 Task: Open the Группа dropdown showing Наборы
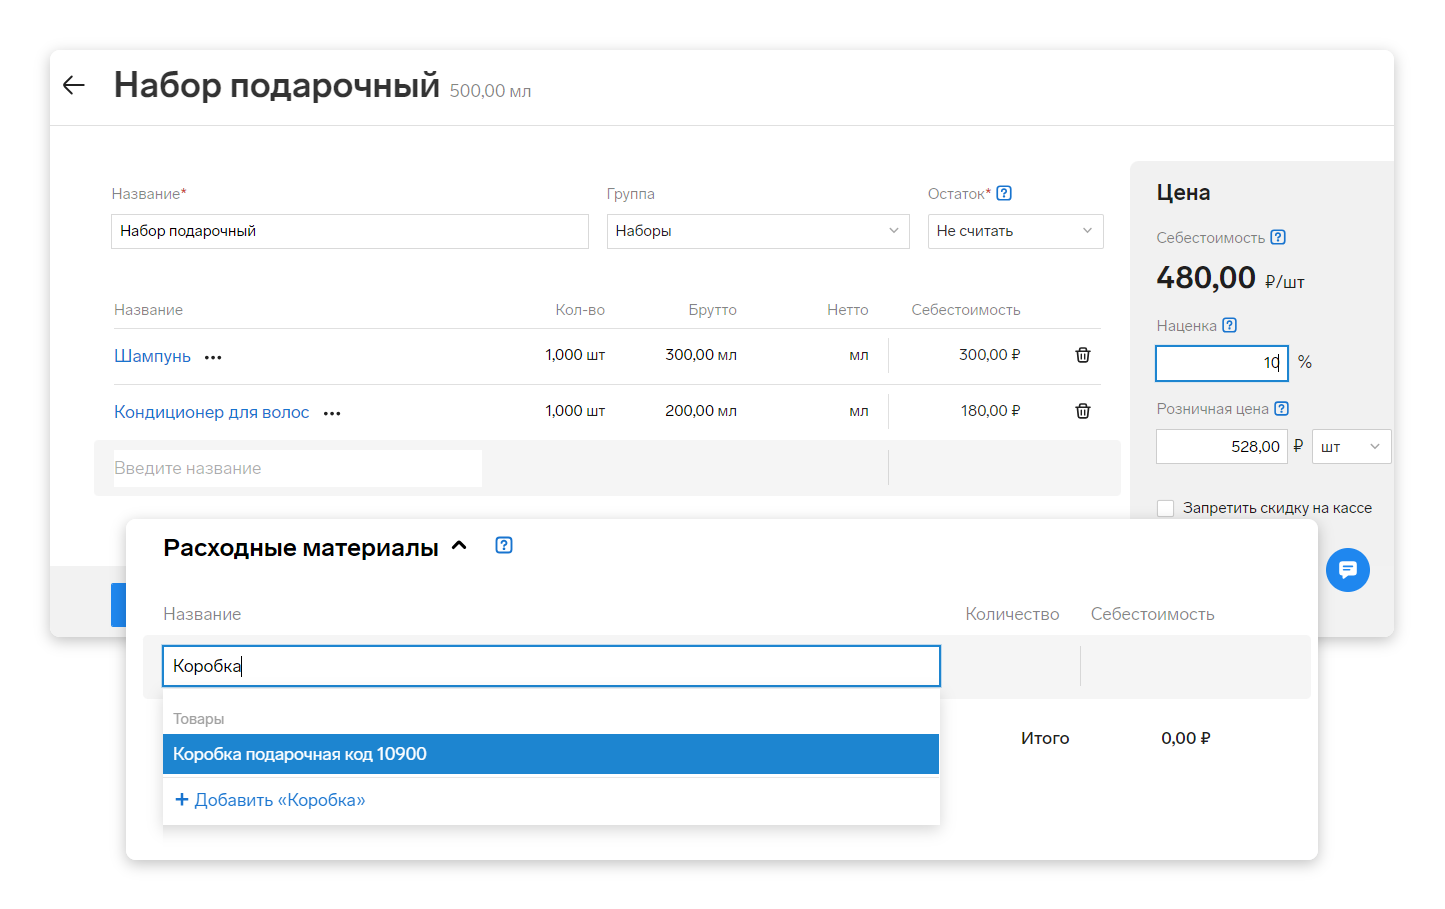pyautogui.click(x=757, y=231)
